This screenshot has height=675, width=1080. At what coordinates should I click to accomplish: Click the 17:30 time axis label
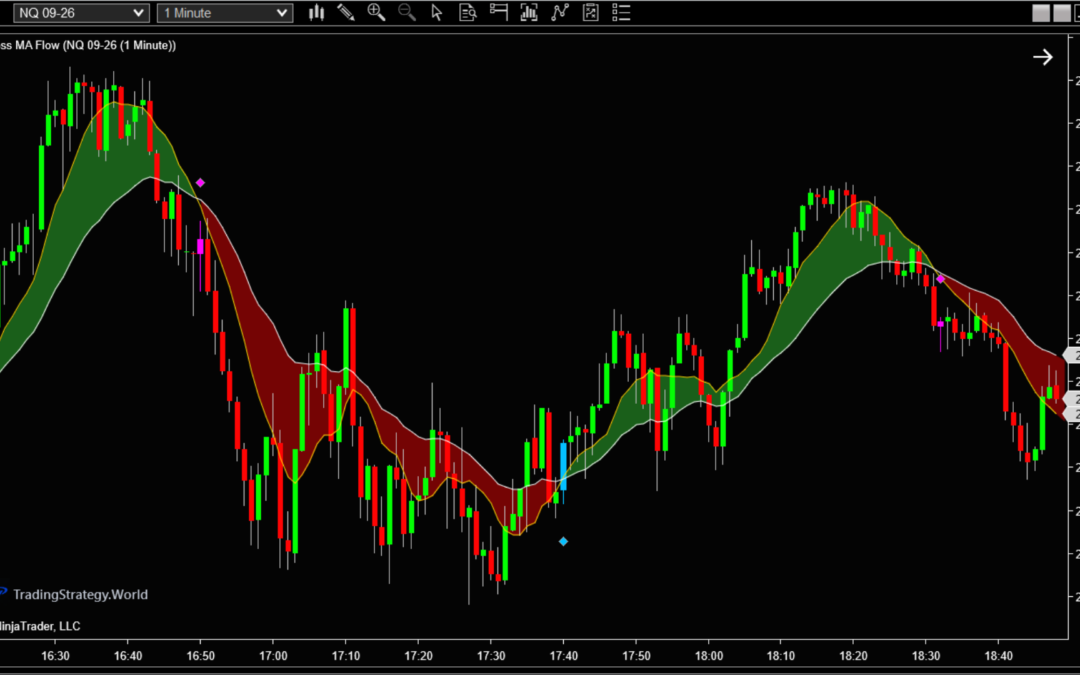click(x=491, y=655)
